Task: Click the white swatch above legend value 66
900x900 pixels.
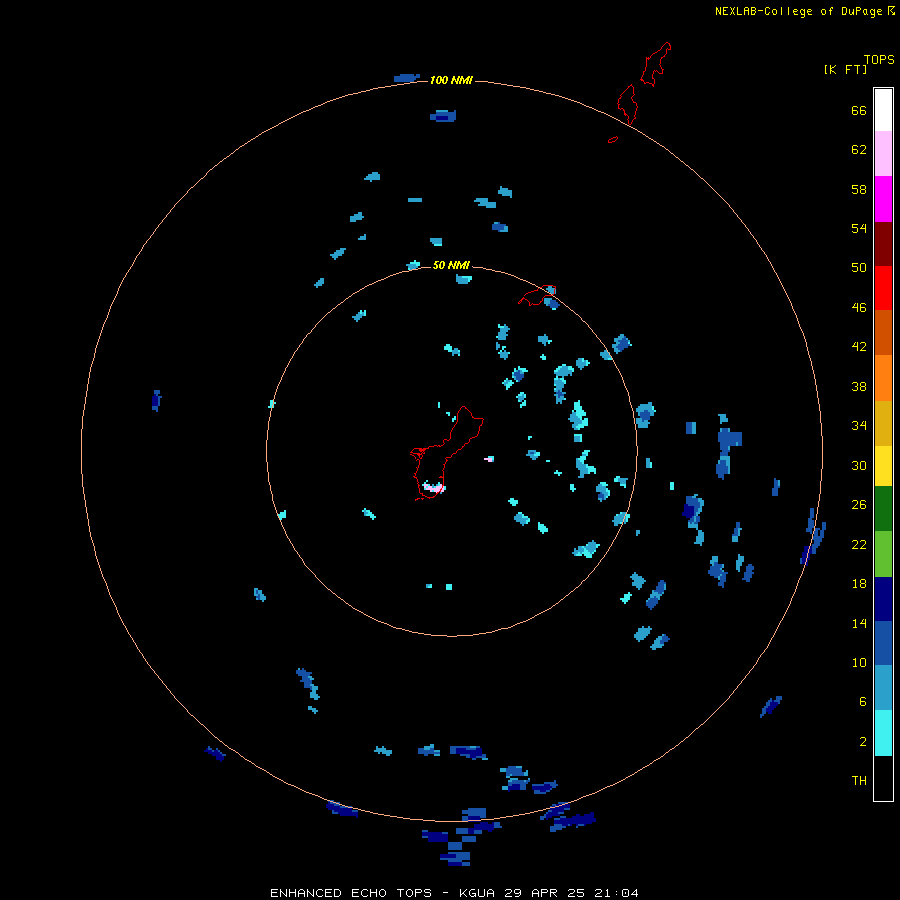Action: pyautogui.click(x=883, y=110)
